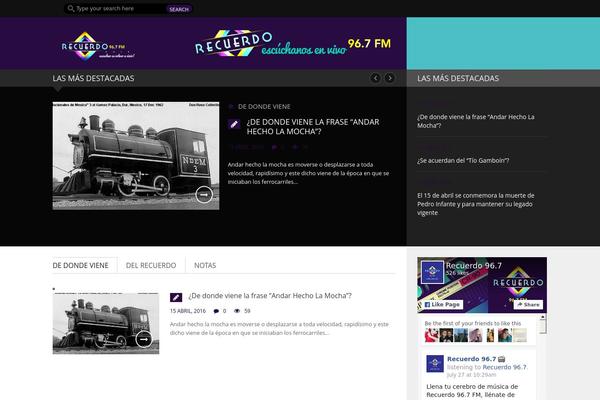Click the eye views icon showing 59
Screen dimensions: 600x400
(237, 311)
